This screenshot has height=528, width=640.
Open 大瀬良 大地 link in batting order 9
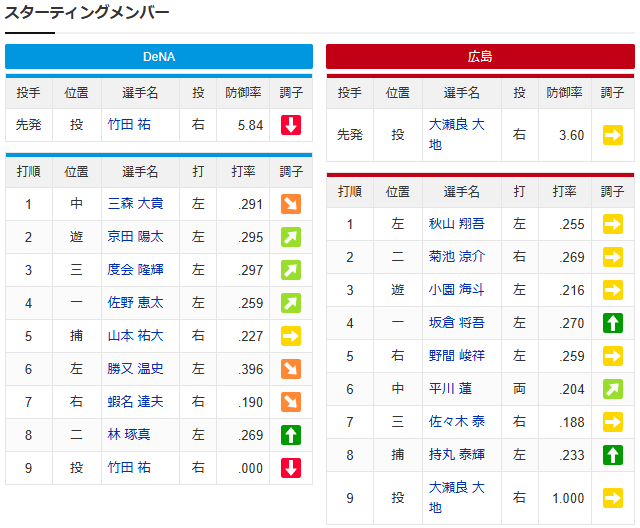coord(456,497)
